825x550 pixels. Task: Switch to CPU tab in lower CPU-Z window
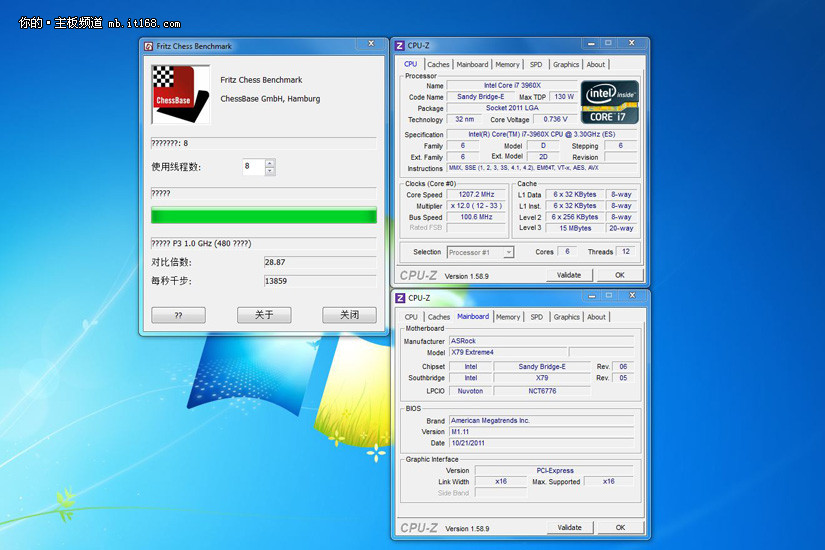[411, 317]
